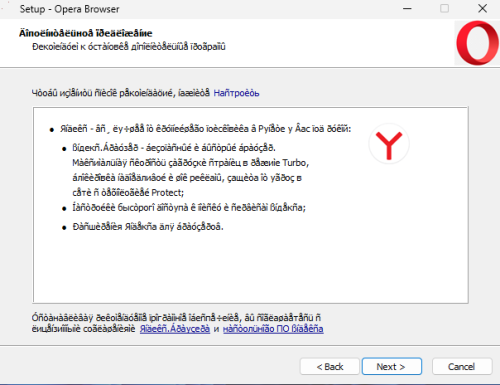
Task: Click the bullet line mentioning Turbo
Action: point(191,163)
